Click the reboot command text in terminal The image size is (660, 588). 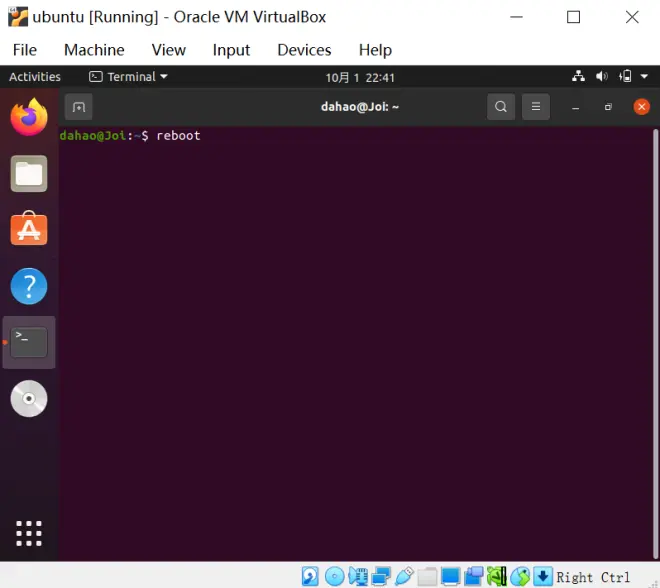[x=178, y=136]
